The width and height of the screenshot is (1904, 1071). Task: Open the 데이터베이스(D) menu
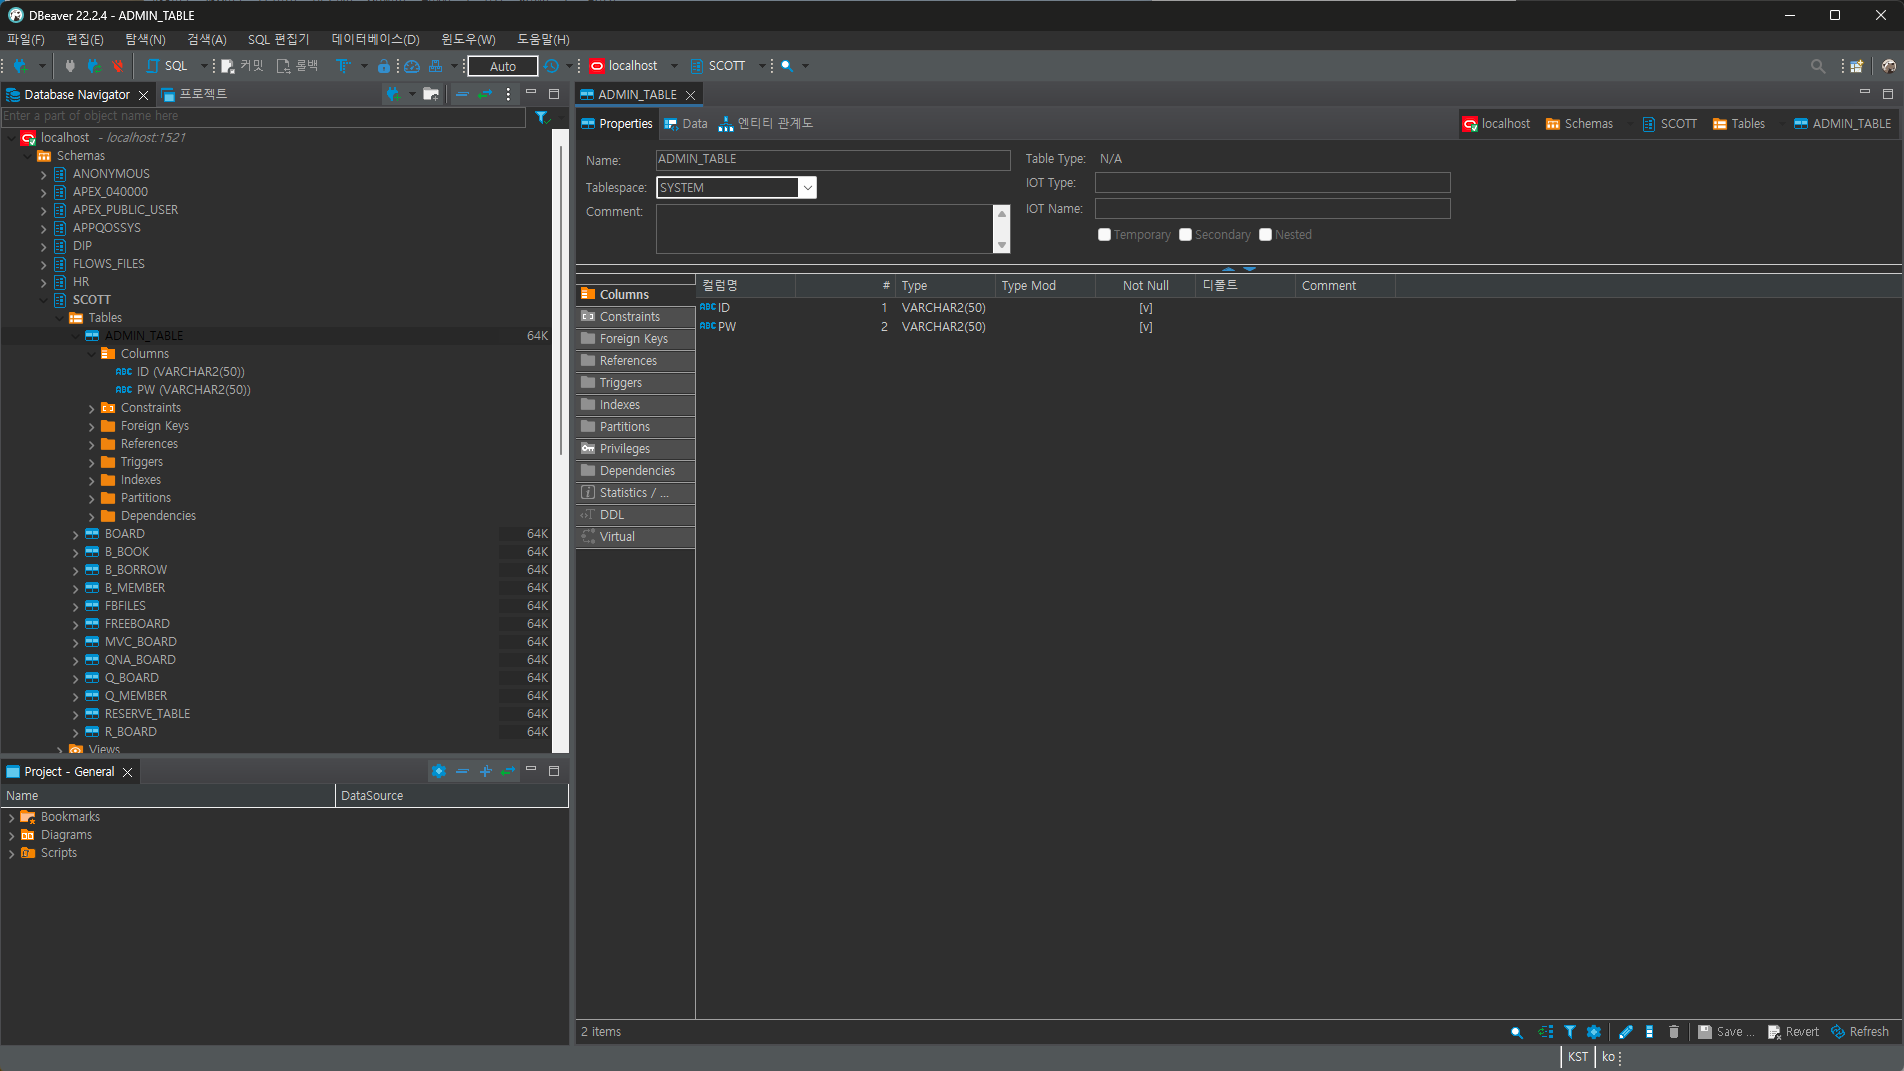pos(376,39)
